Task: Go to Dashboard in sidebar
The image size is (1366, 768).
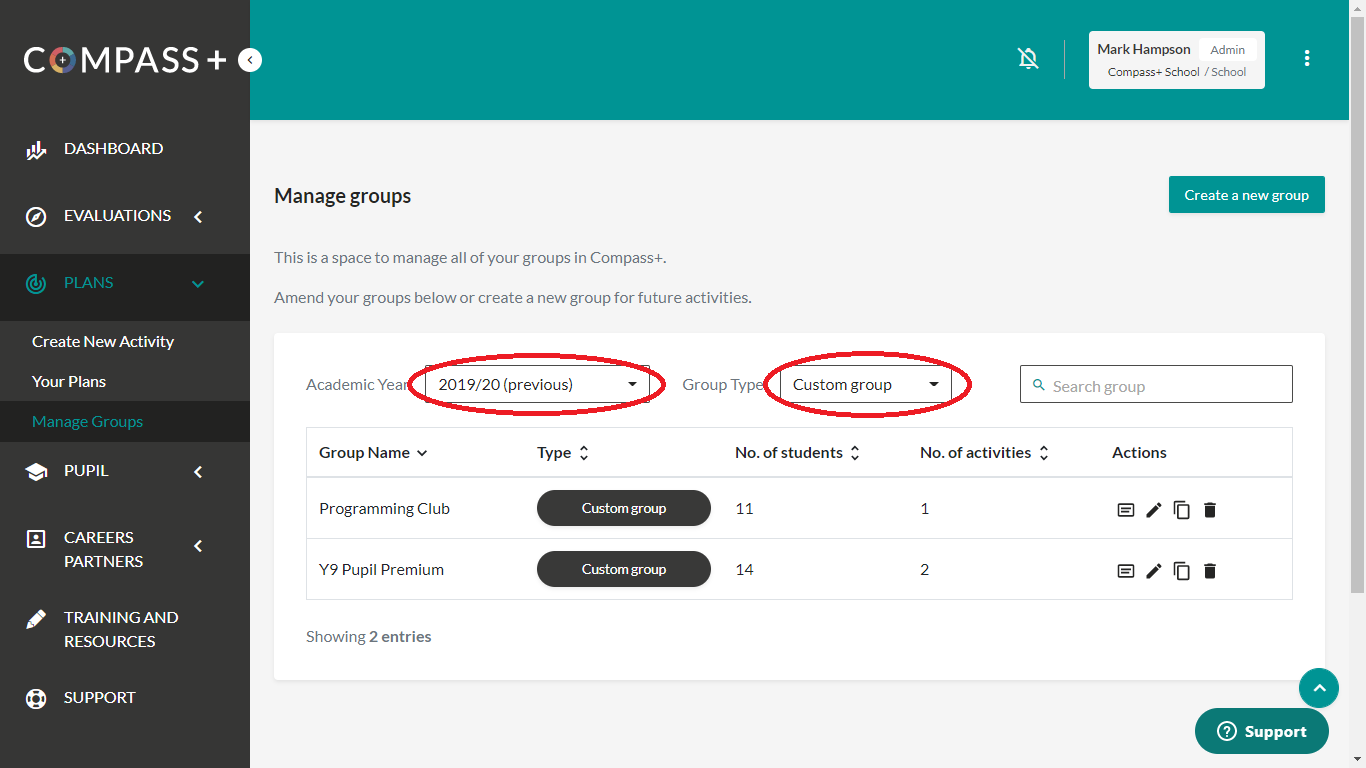Action: click(113, 149)
